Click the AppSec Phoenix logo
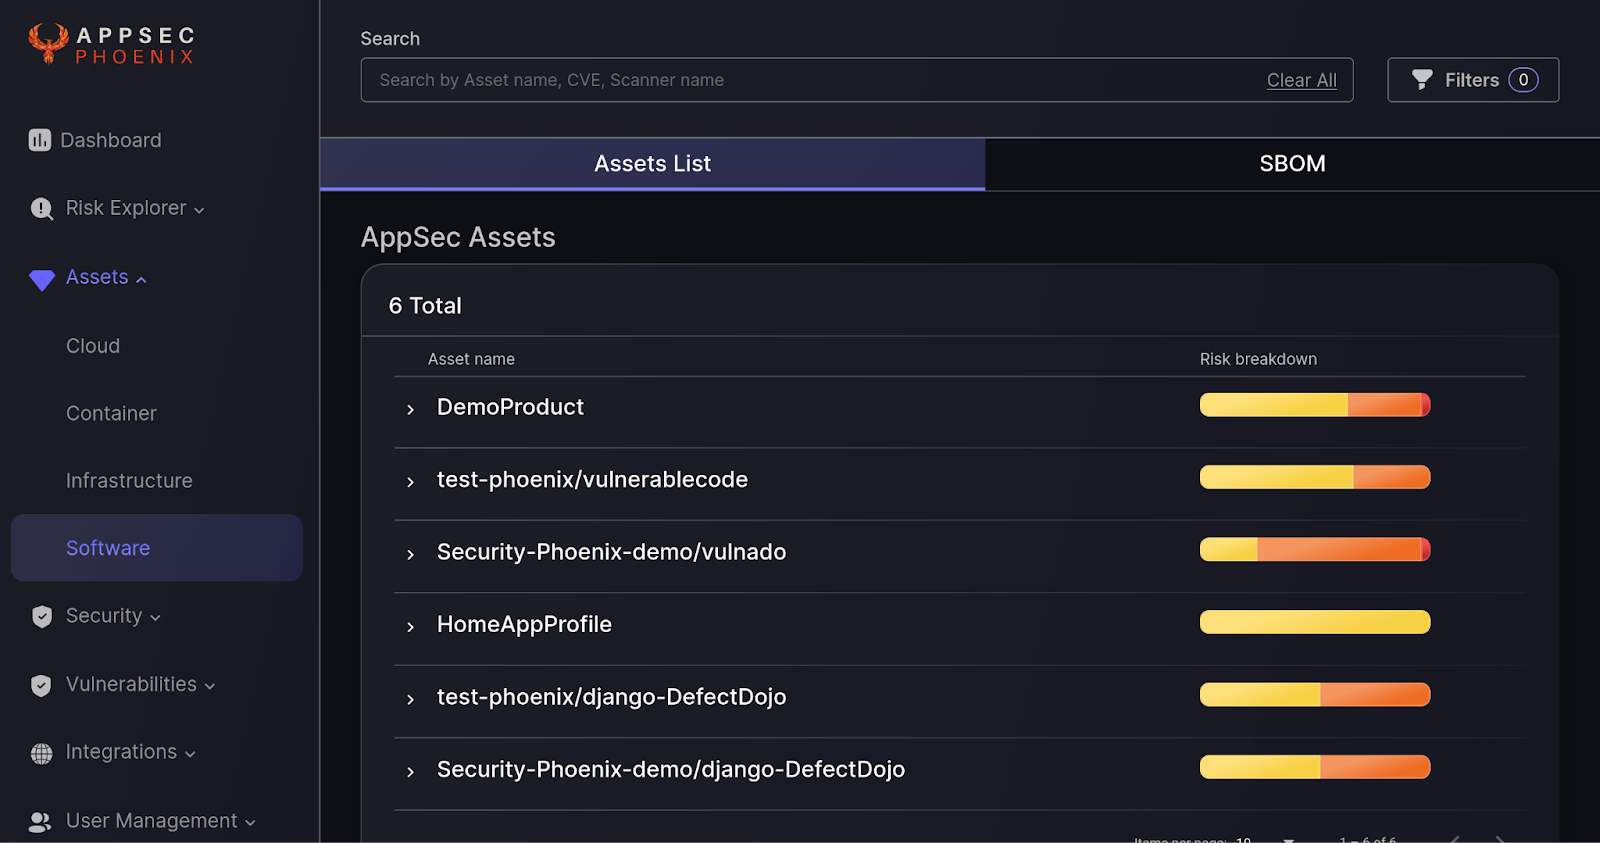Image resolution: width=1600 pixels, height=843 pixels. click(111, 45)
